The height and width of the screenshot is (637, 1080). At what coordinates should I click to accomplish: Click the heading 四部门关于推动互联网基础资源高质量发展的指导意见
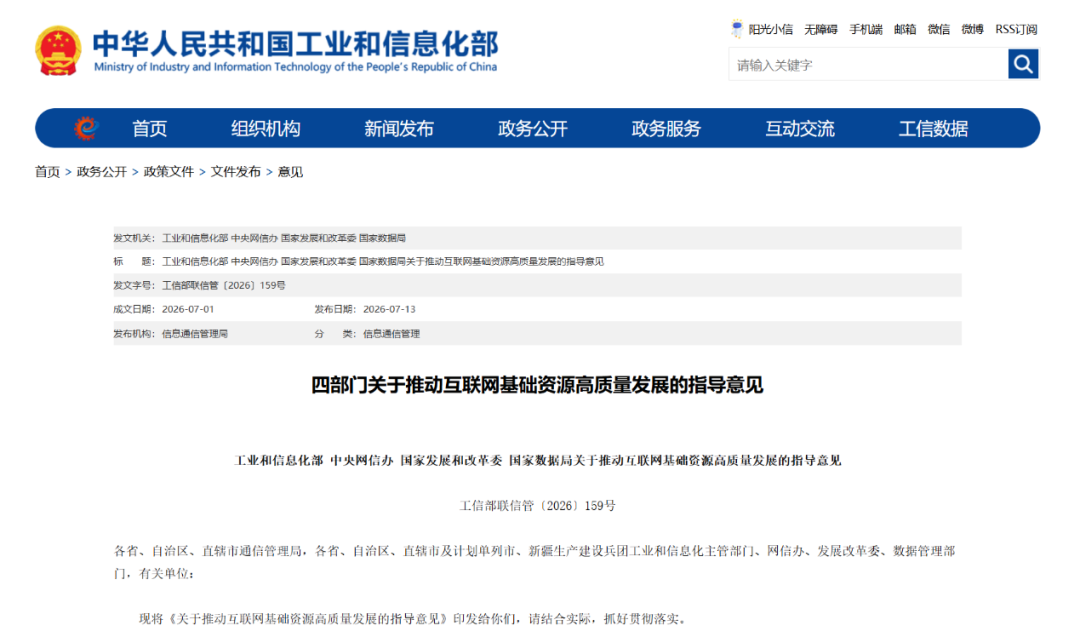(x=537, y=385)
